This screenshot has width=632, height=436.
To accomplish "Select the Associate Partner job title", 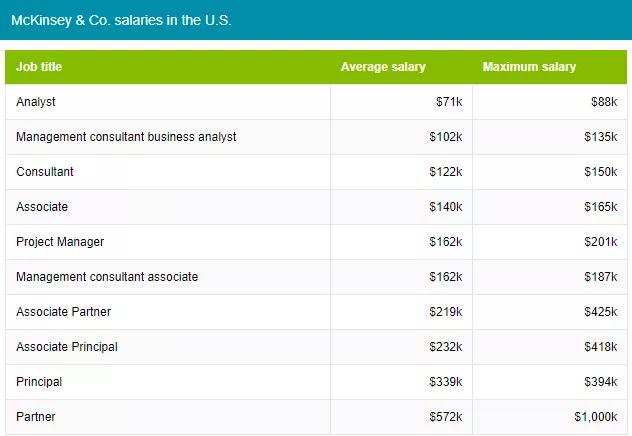I will (x=63, y=312).
